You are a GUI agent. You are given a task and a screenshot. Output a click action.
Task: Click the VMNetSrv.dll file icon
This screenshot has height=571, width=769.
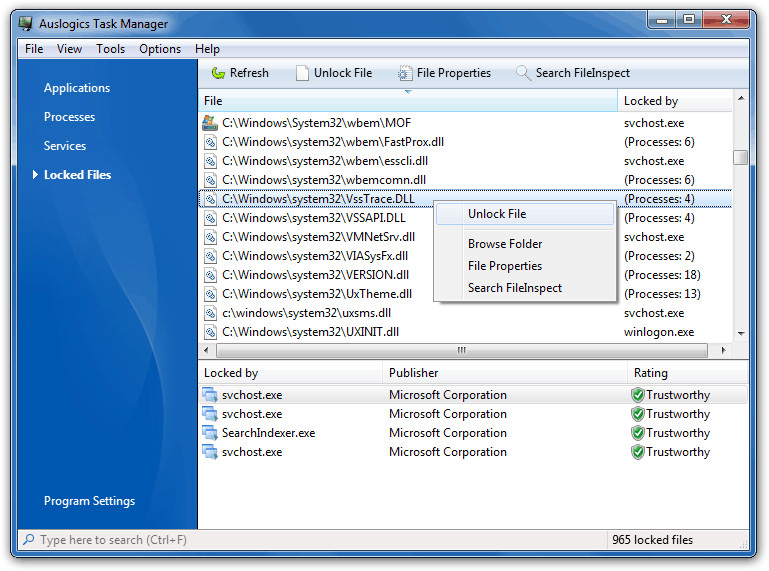point(210,237)
